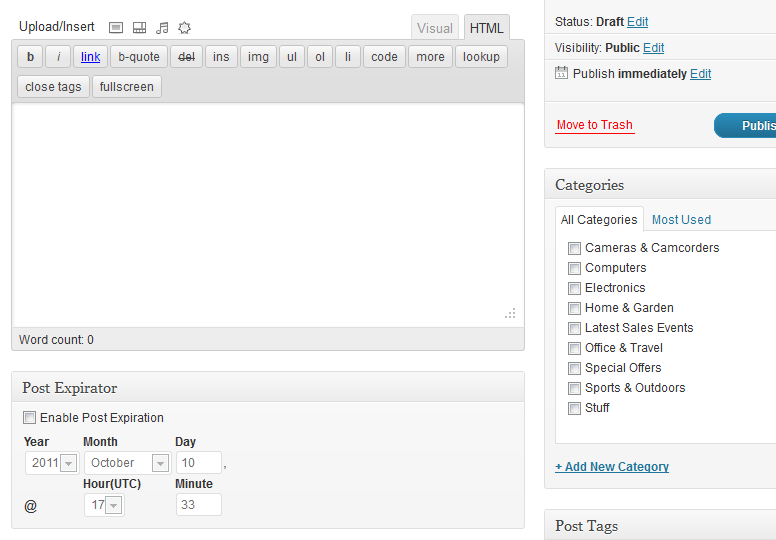The image size is (776, 540).
Task: Edit the post Status link
Action: [637, 22]
